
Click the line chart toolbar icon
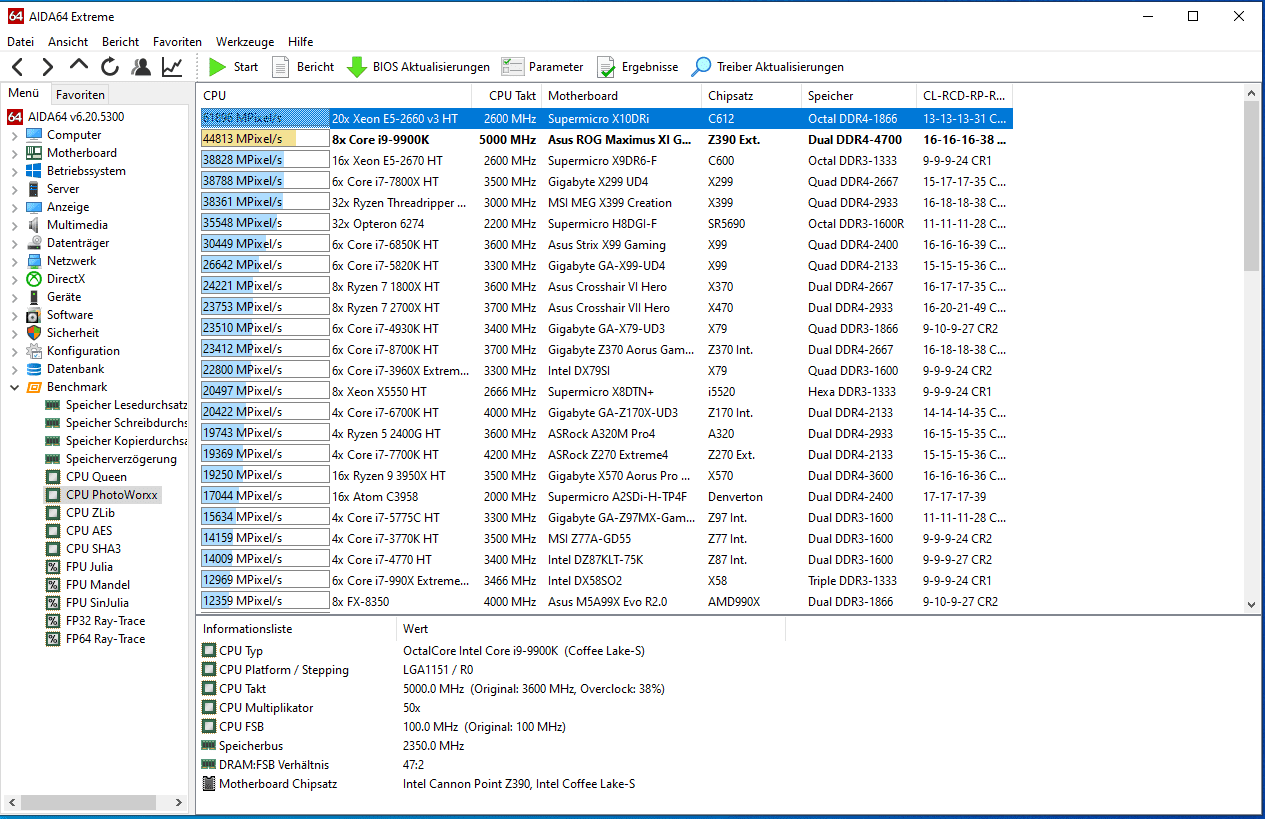pyautogui.click(x=173, y=67)
